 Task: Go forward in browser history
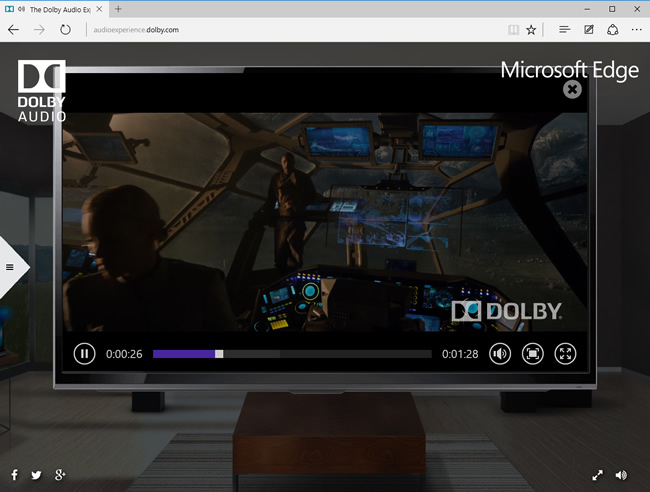click(x=39, y=30)
